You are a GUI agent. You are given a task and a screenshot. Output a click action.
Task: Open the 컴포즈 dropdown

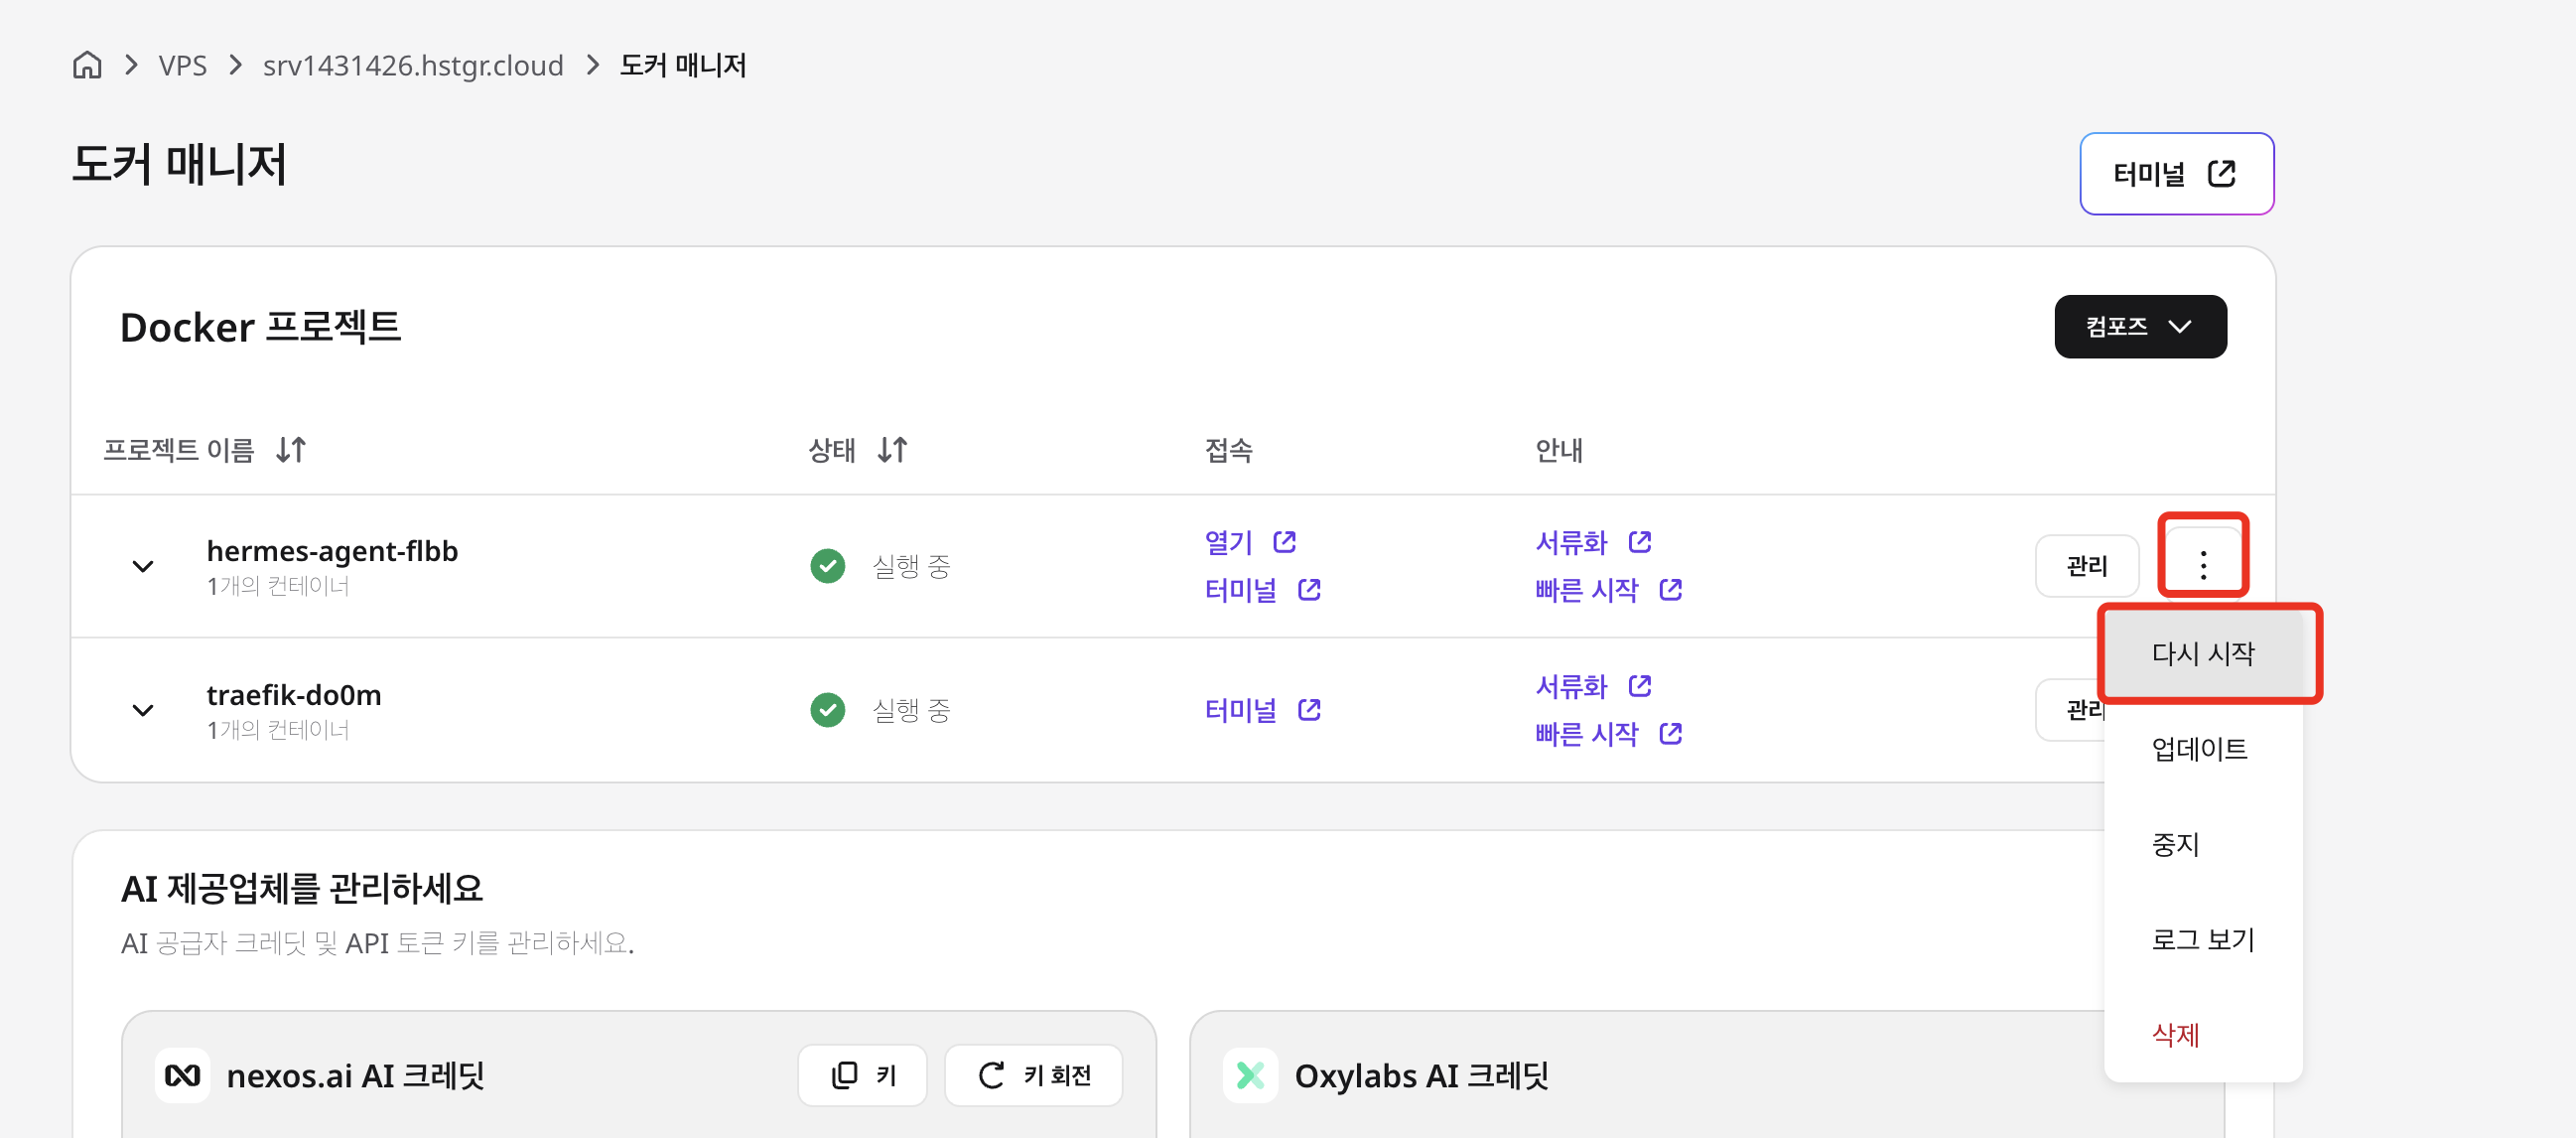click(2140, 326)
